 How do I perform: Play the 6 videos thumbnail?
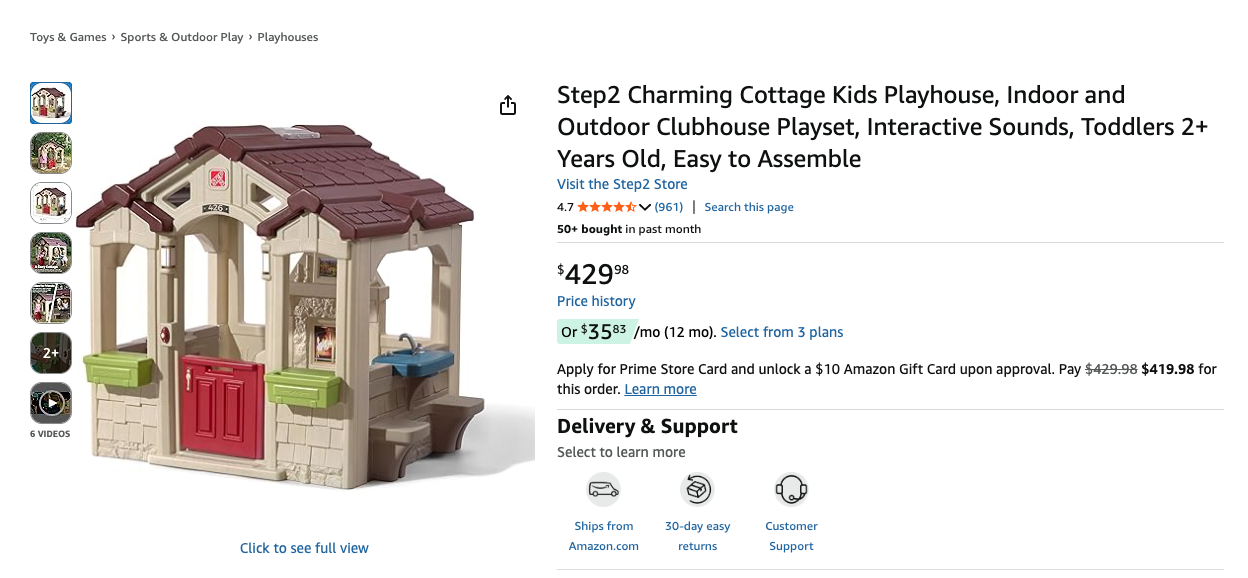pyautogui.click(x=51, y=403)
